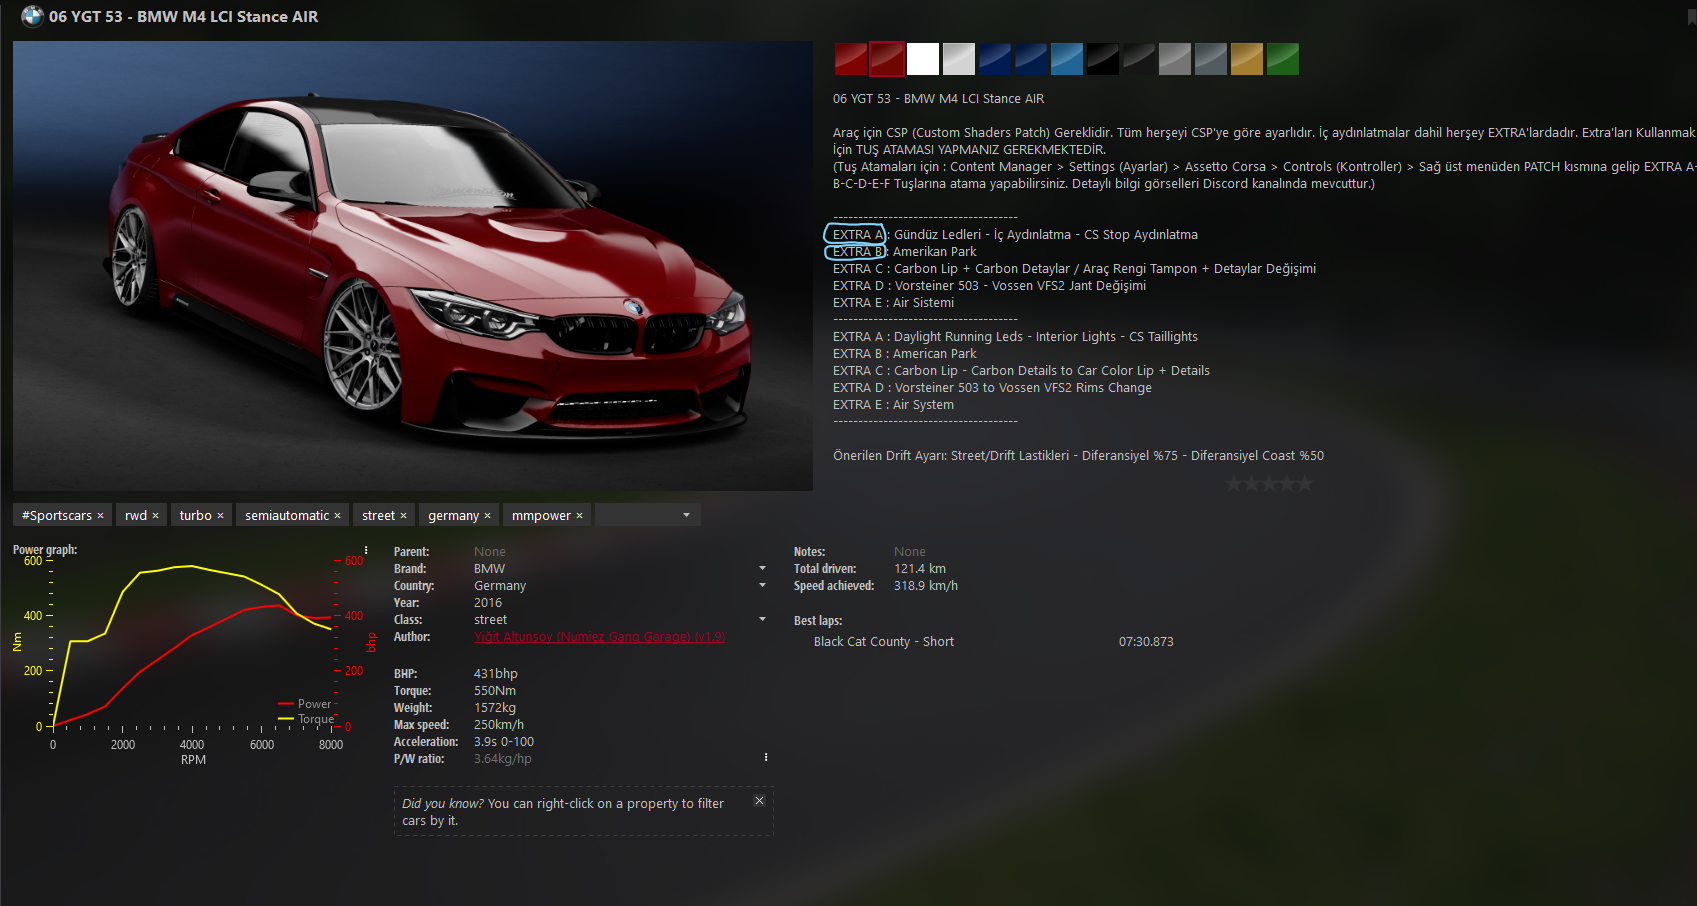Select the highlighted dark red skin

[x=887, y=59]
